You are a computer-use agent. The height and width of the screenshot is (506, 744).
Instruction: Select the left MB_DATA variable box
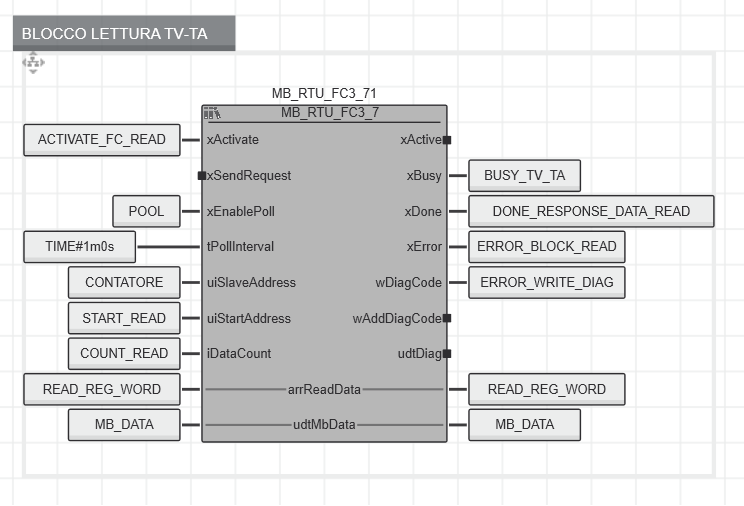click(124, 425)
